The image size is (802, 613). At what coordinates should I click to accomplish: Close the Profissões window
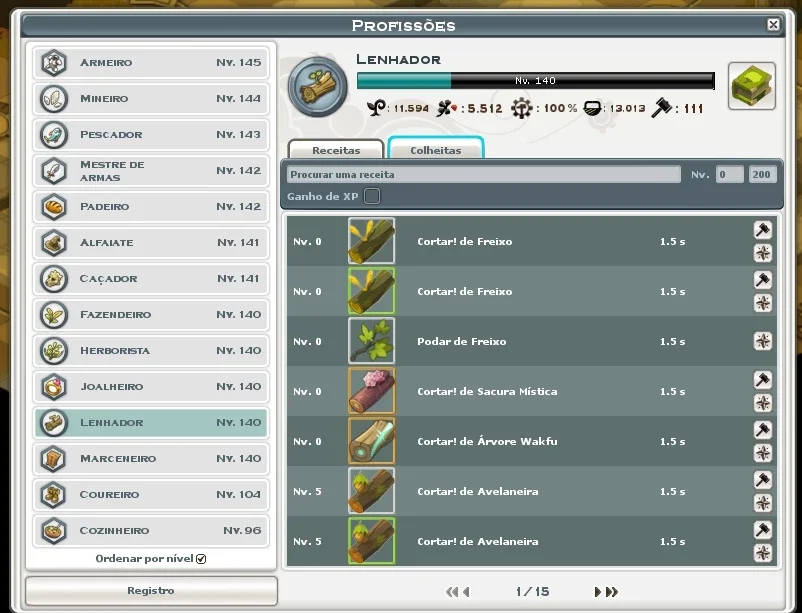pos(773,25)
